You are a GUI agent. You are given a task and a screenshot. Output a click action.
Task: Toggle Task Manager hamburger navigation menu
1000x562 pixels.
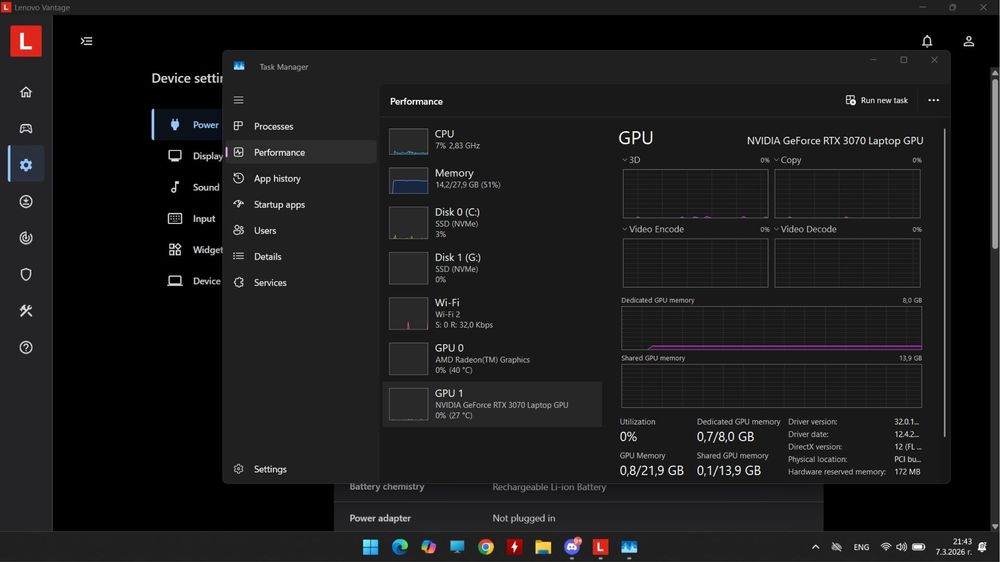point(239,100)
